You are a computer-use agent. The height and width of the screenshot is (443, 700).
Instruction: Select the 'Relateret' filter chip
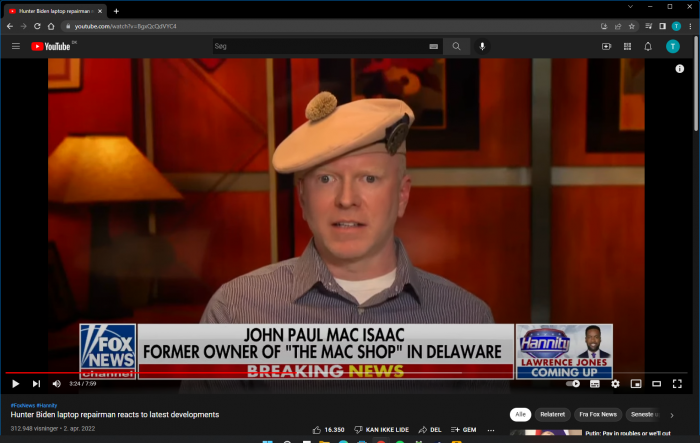click(x=552, y=414)
